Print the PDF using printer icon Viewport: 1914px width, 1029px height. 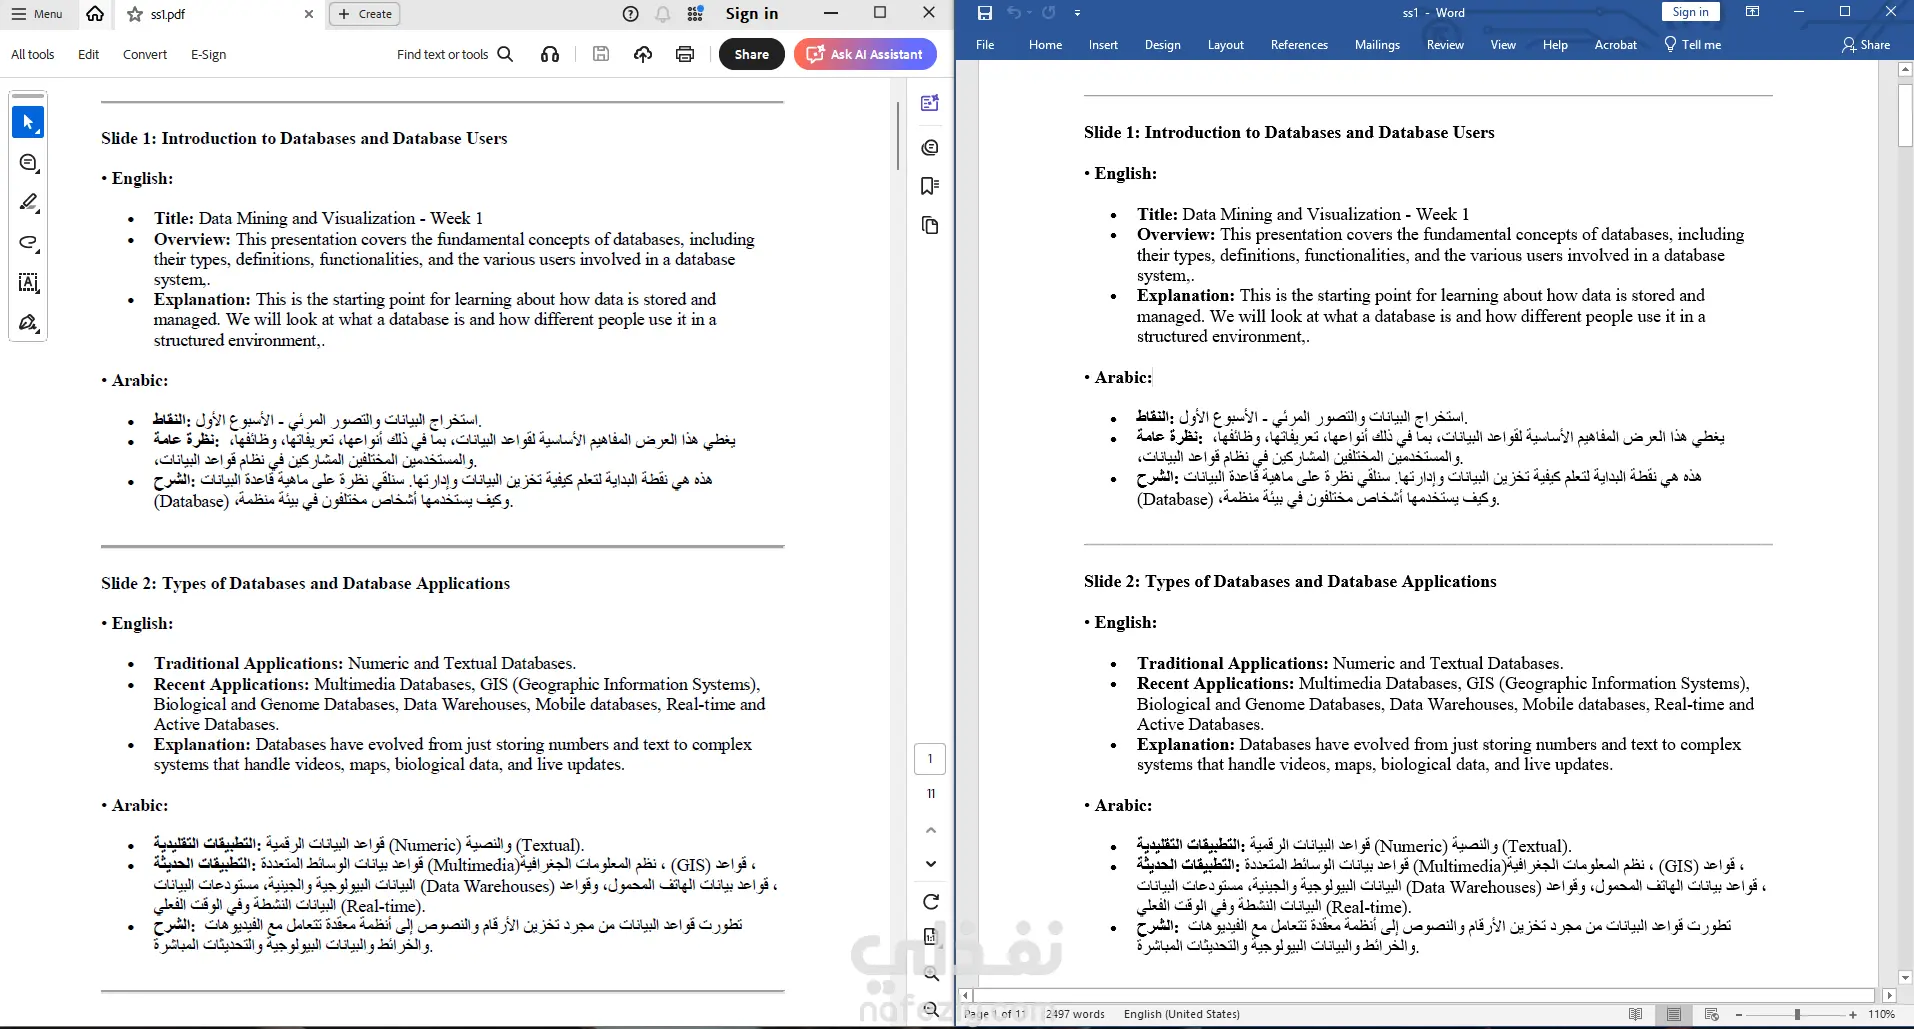coord(685,54)
